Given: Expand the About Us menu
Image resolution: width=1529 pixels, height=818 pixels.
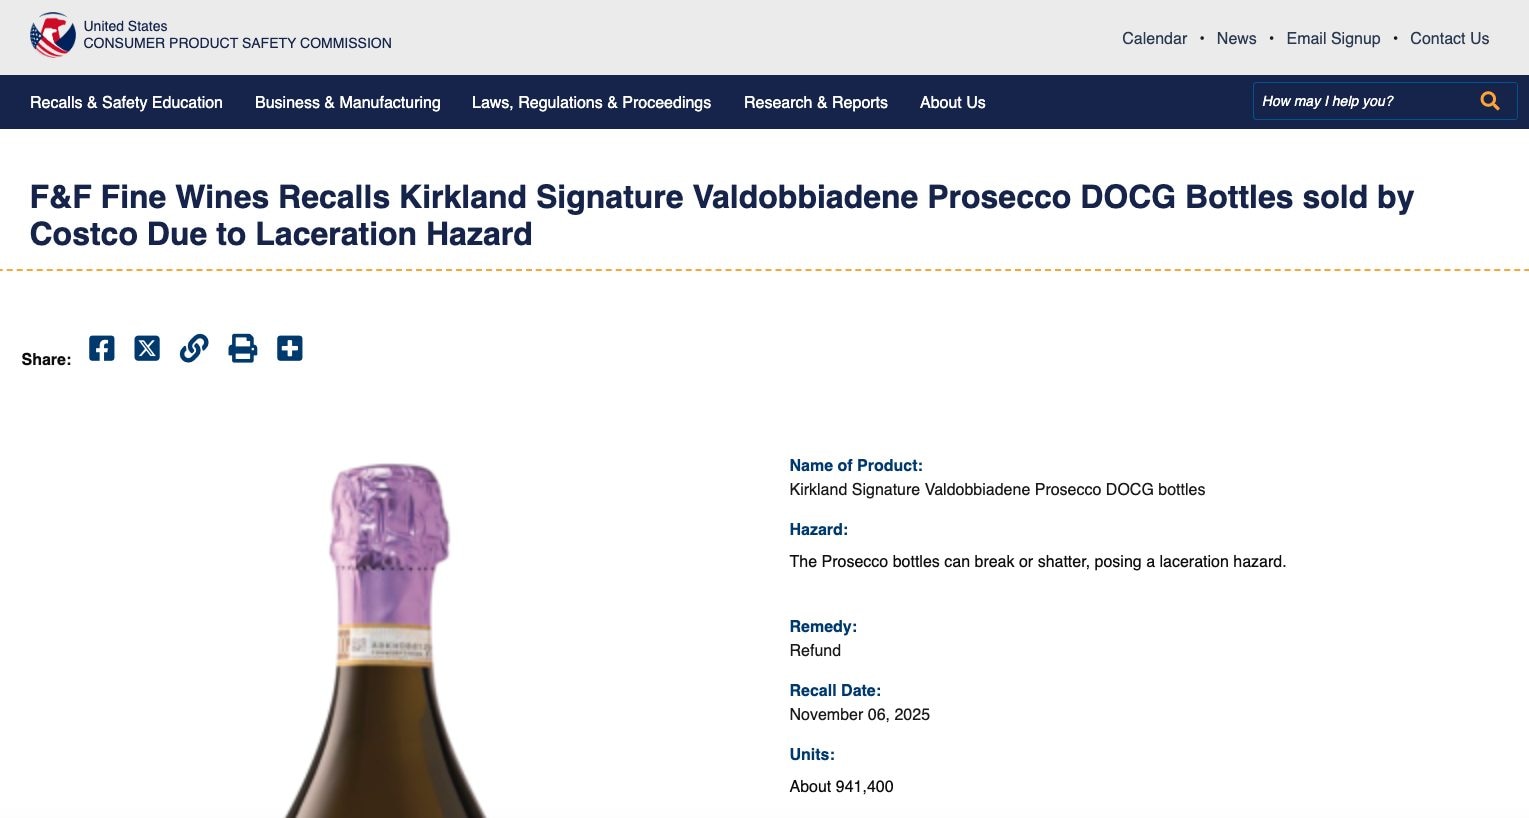Looking at the screenshot, I should click(x=952, y=102).
